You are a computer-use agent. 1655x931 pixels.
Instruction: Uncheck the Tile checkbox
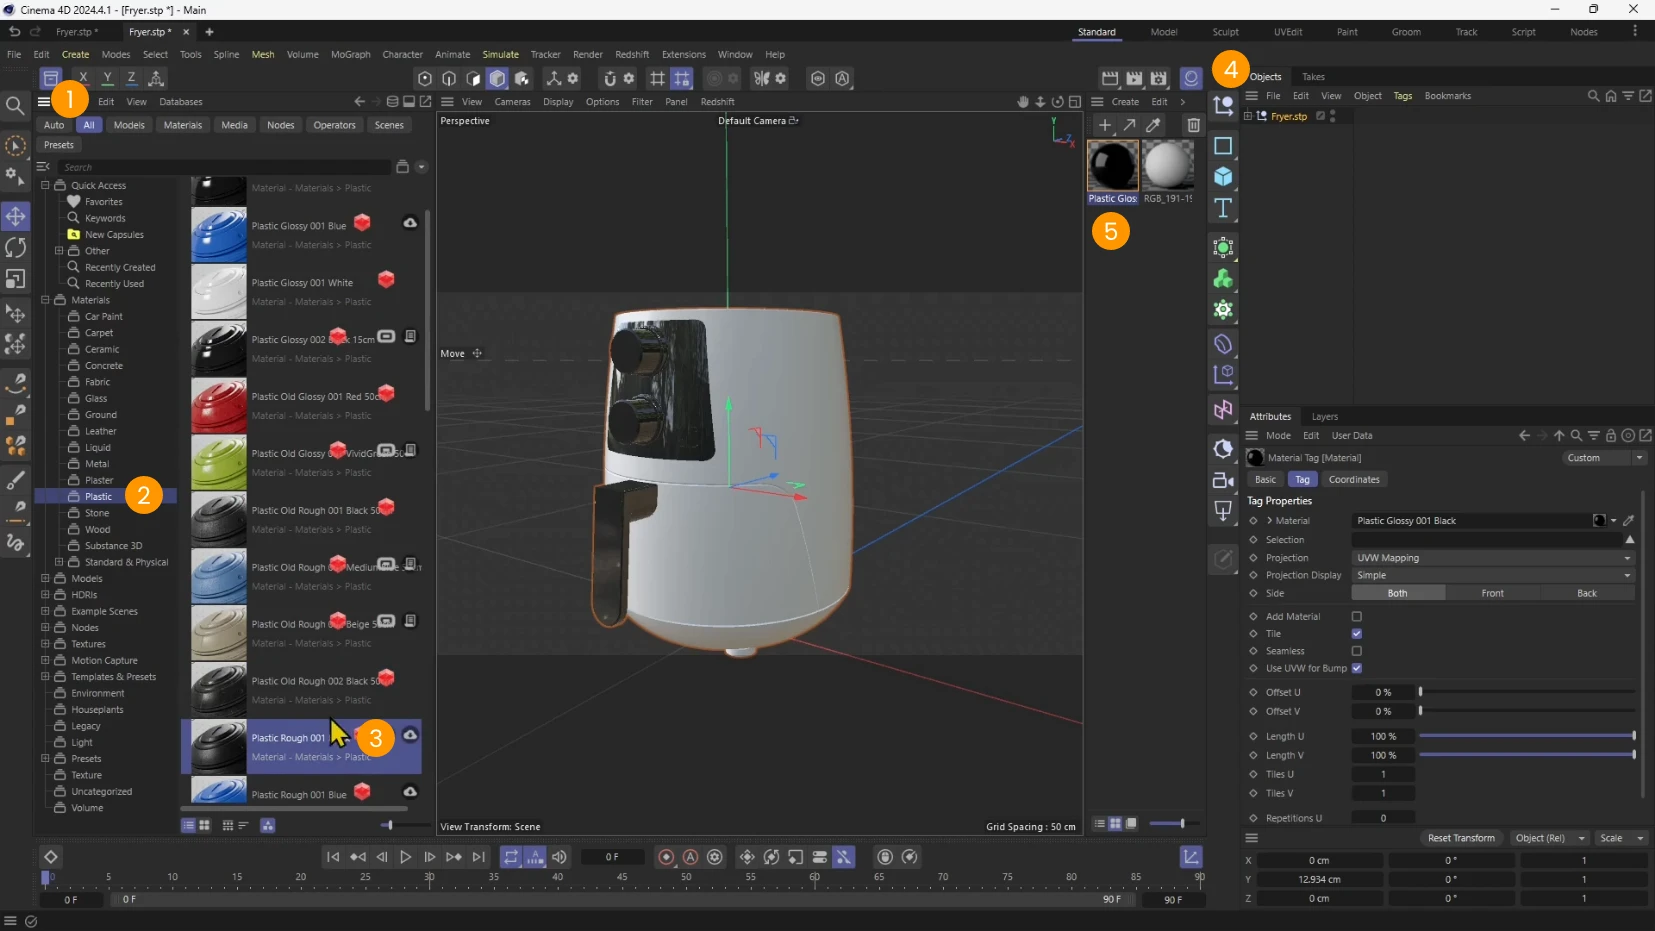coord(1357,633)
